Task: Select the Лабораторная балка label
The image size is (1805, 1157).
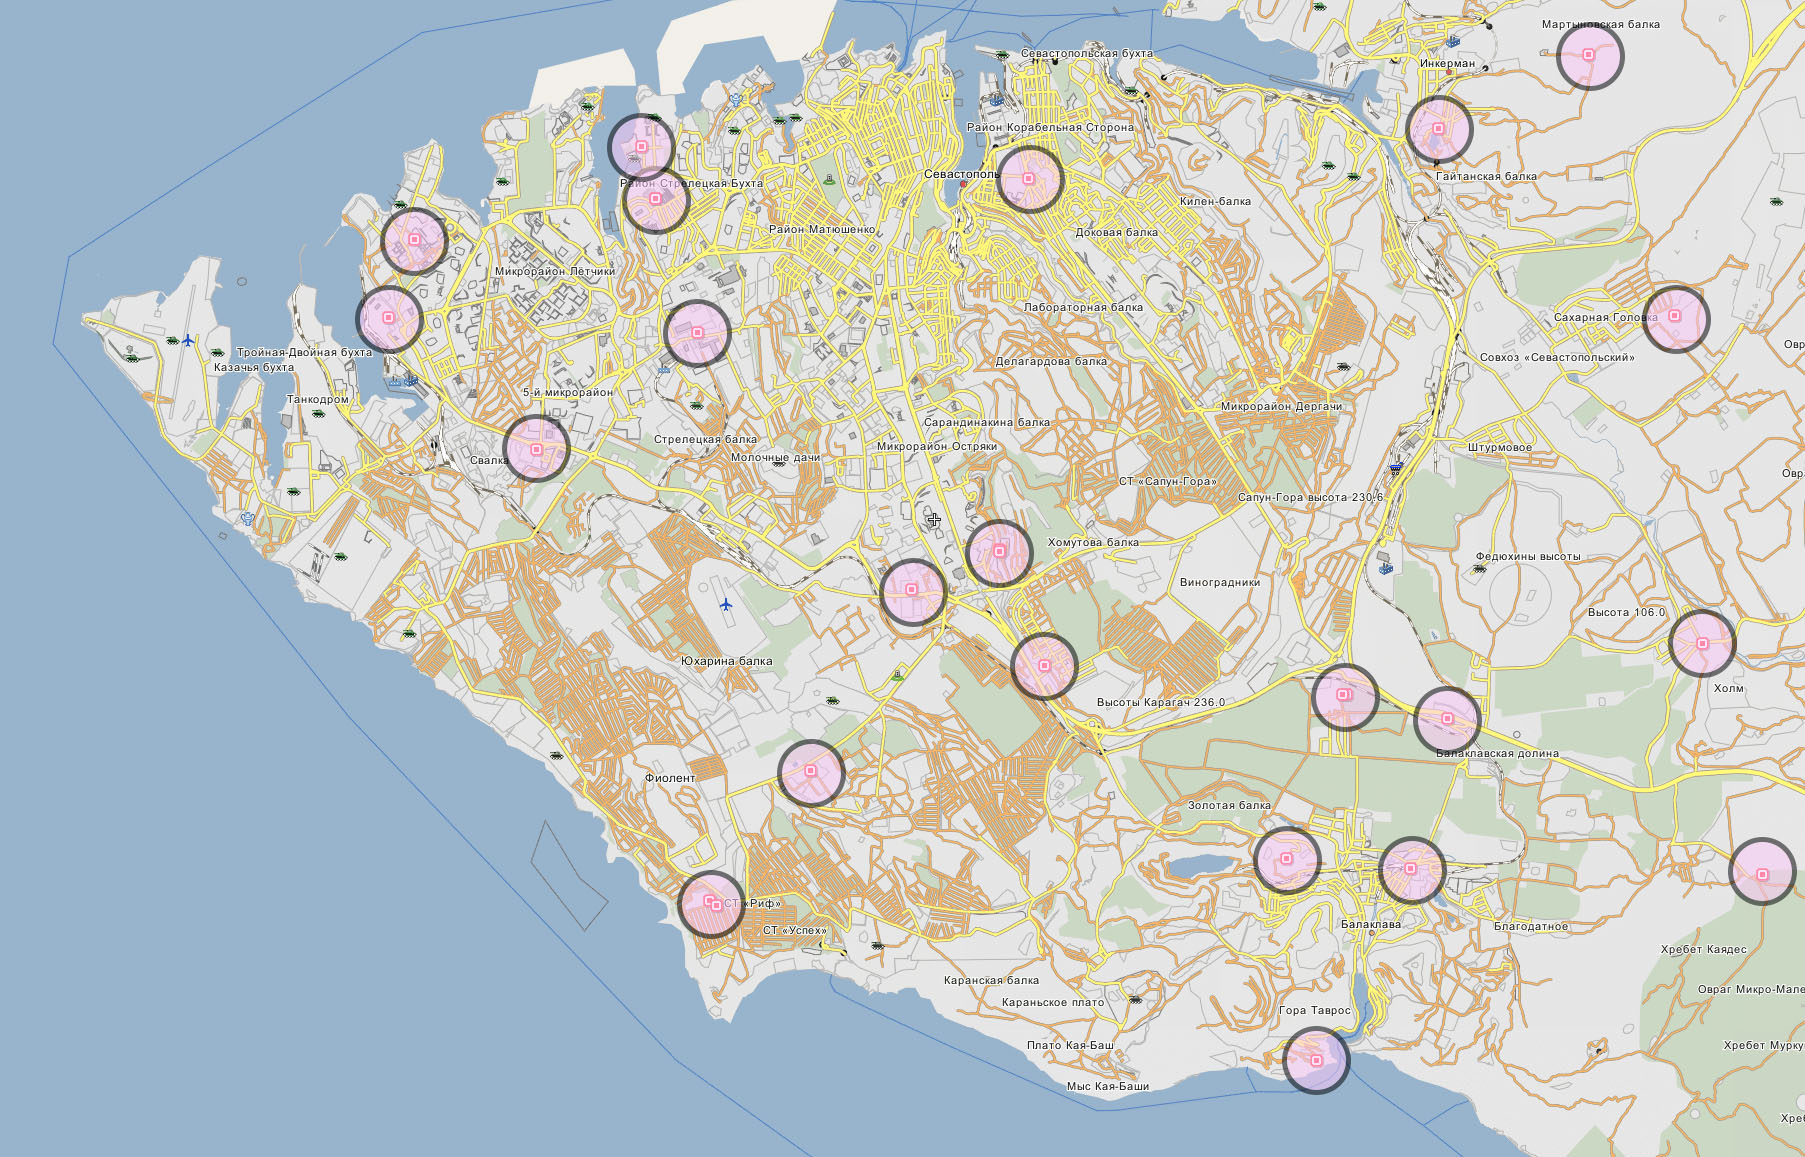Action: tap(1083, 307)
